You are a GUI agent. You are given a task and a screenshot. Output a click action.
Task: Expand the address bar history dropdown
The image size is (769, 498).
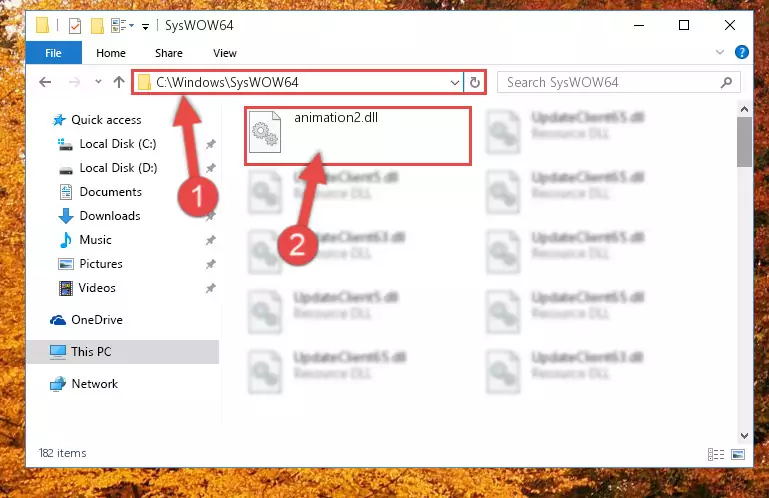[455, 82]
